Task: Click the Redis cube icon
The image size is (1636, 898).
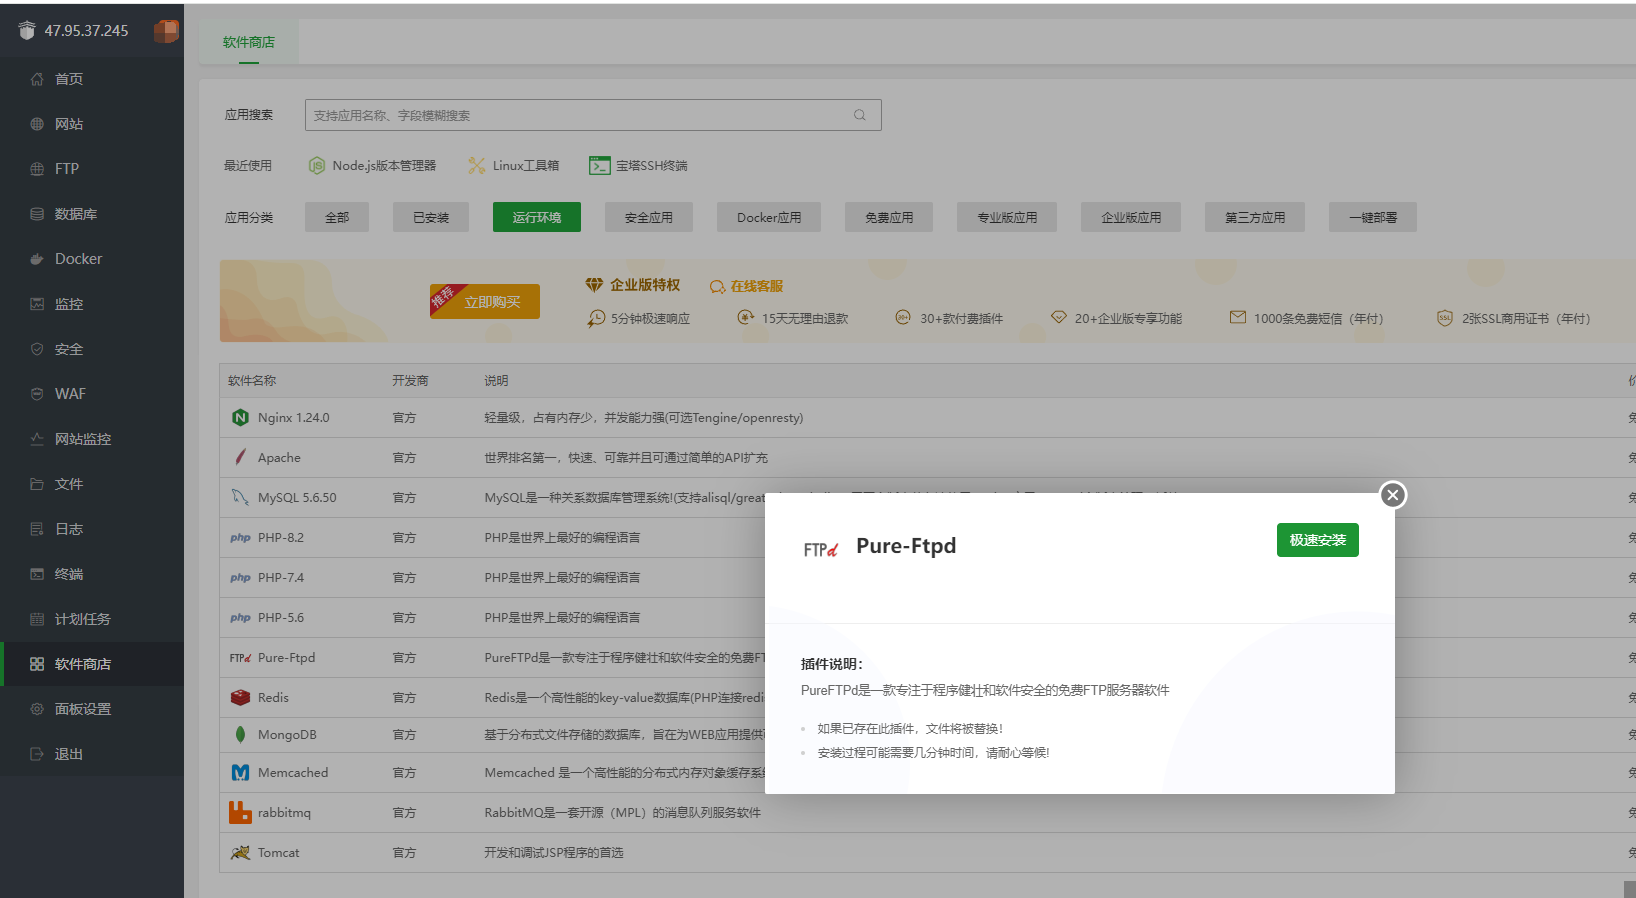Action: coord(240,697)
